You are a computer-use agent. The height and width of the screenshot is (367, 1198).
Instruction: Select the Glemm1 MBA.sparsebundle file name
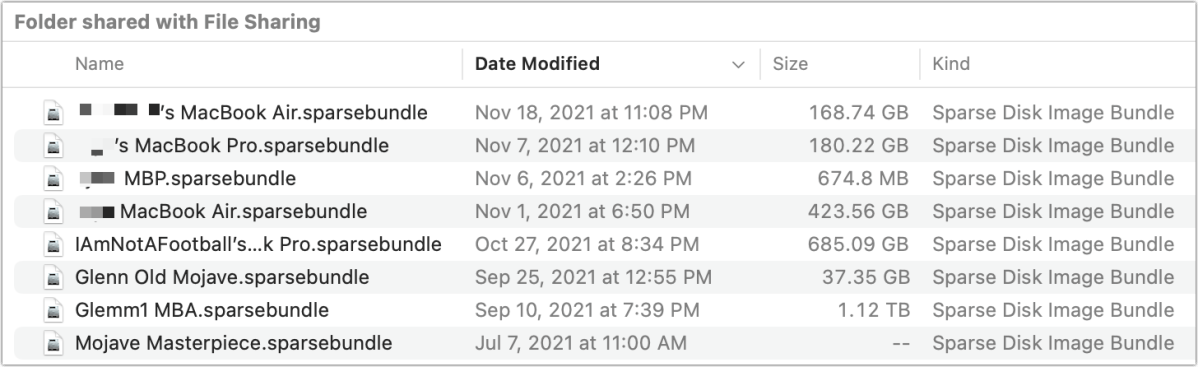pos(202,310)
